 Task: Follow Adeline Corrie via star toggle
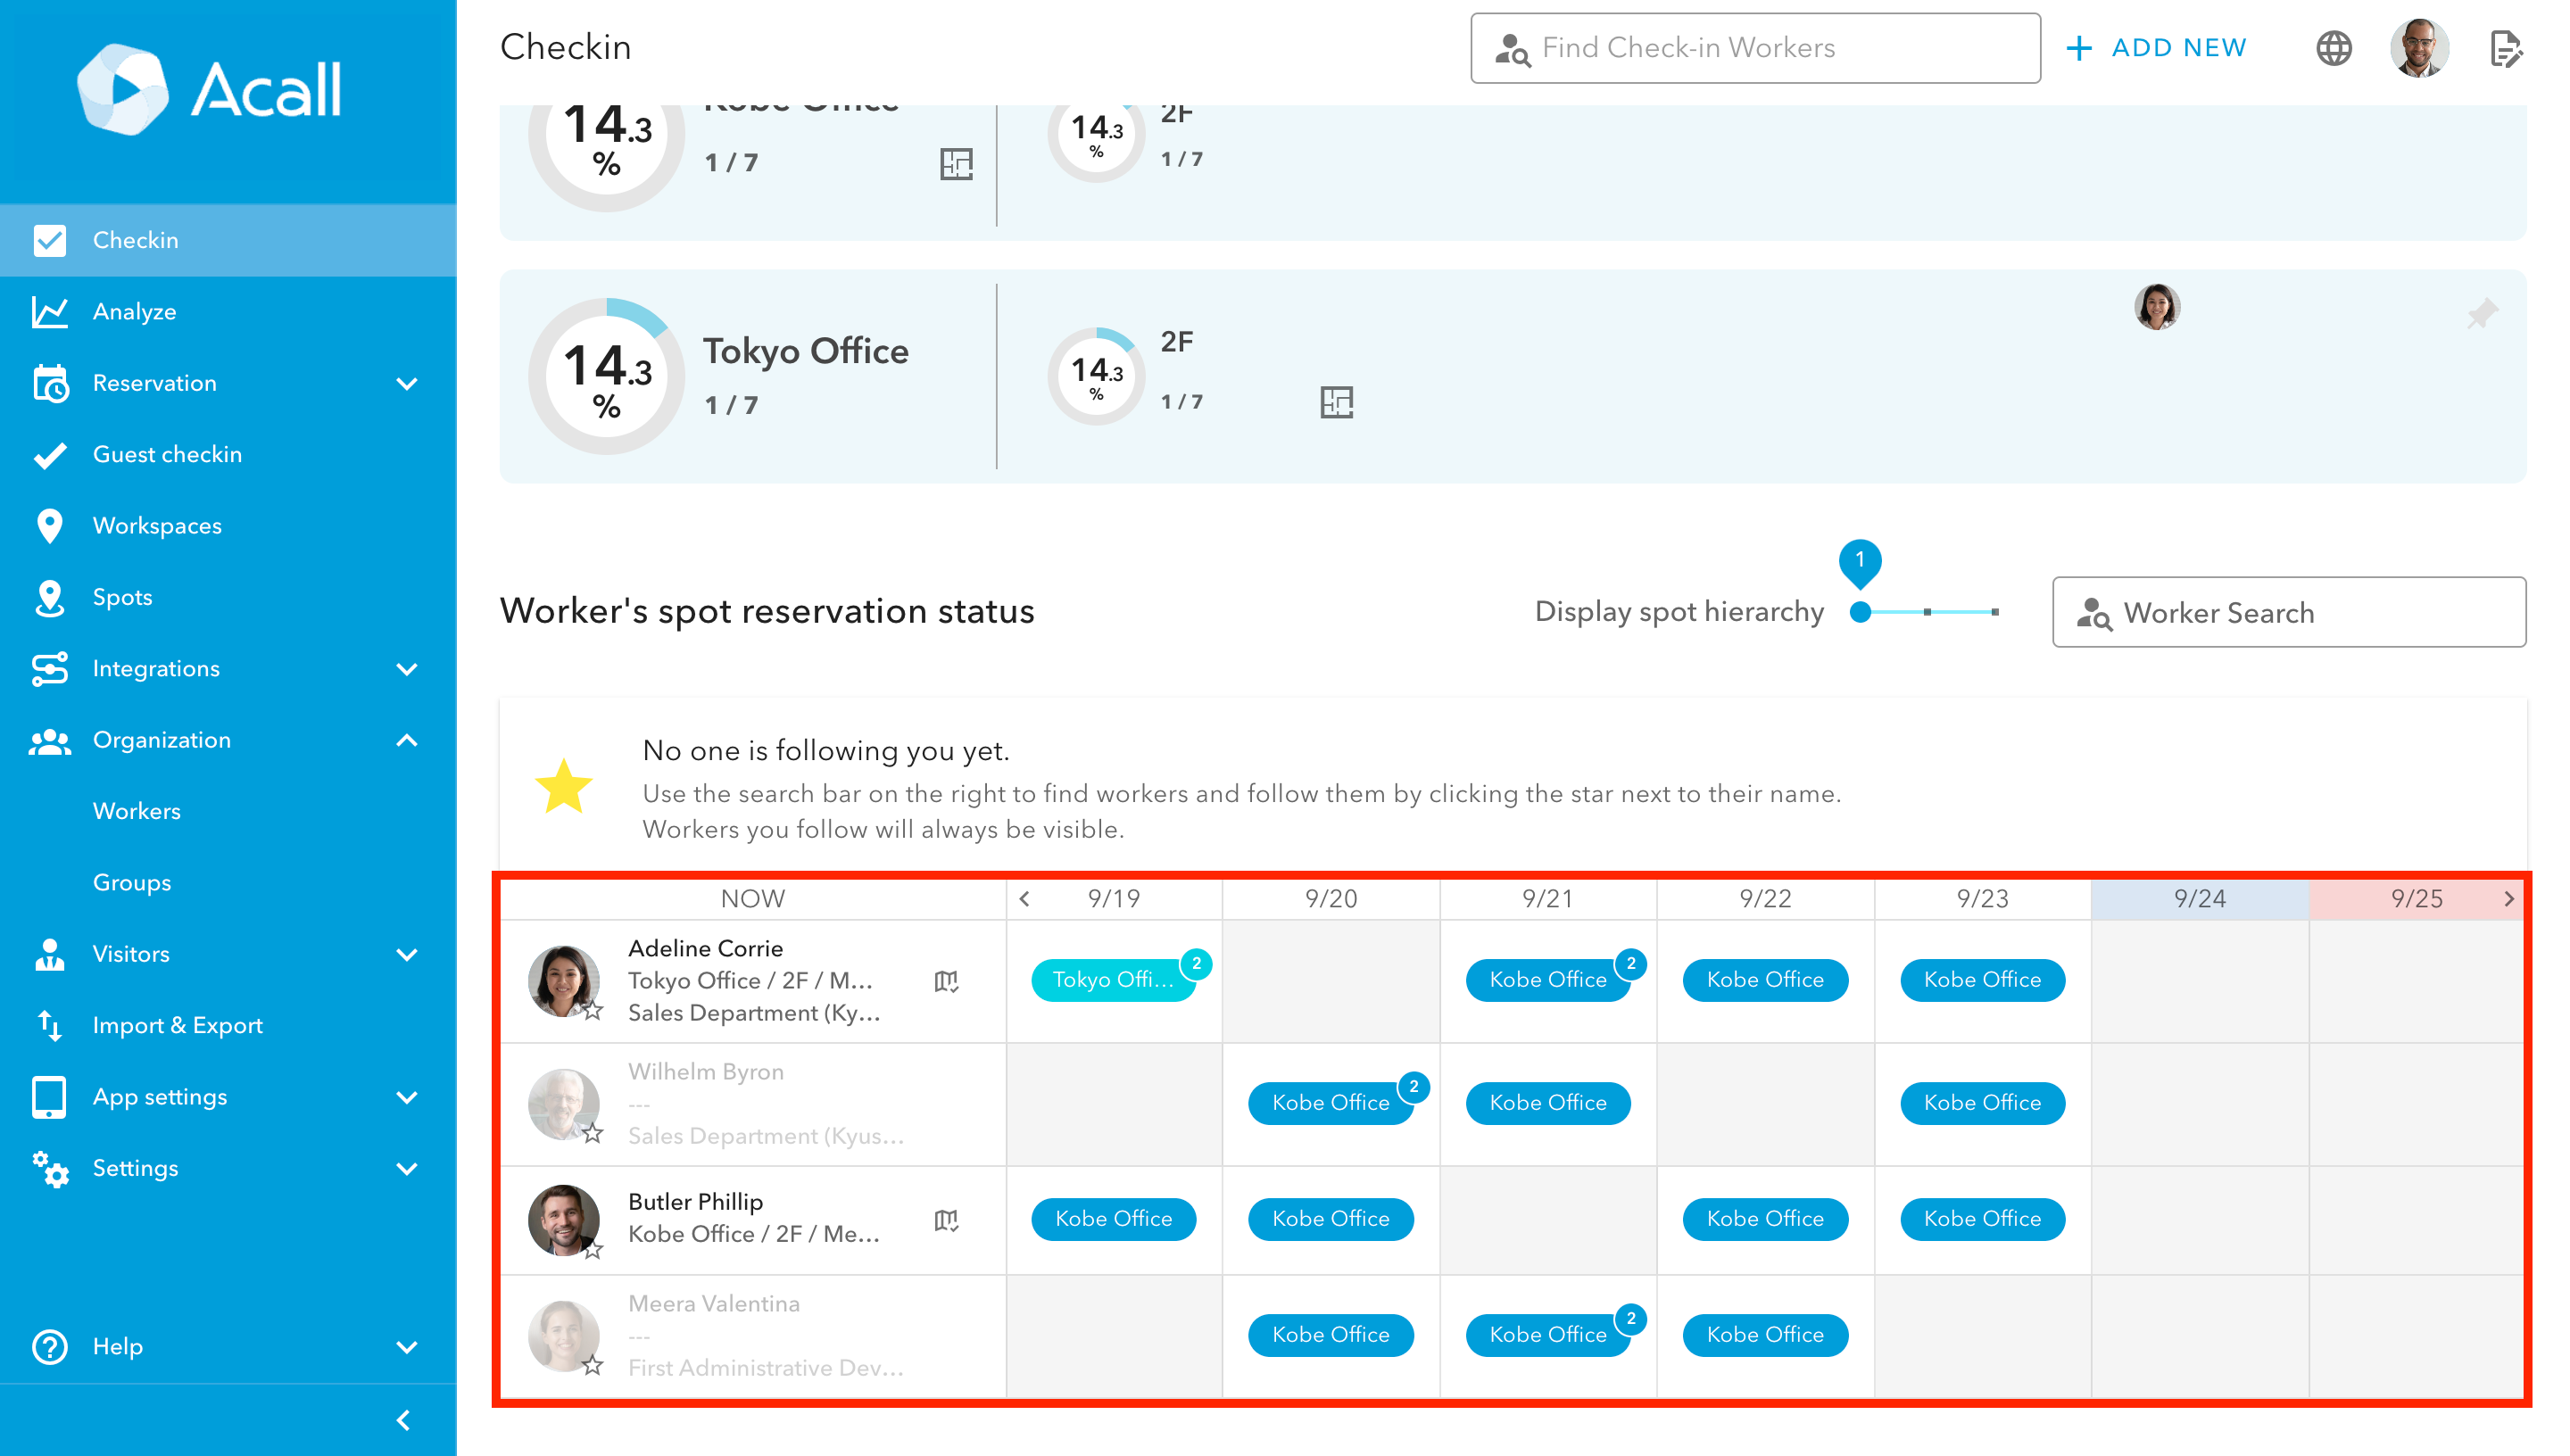(593, 1011)
